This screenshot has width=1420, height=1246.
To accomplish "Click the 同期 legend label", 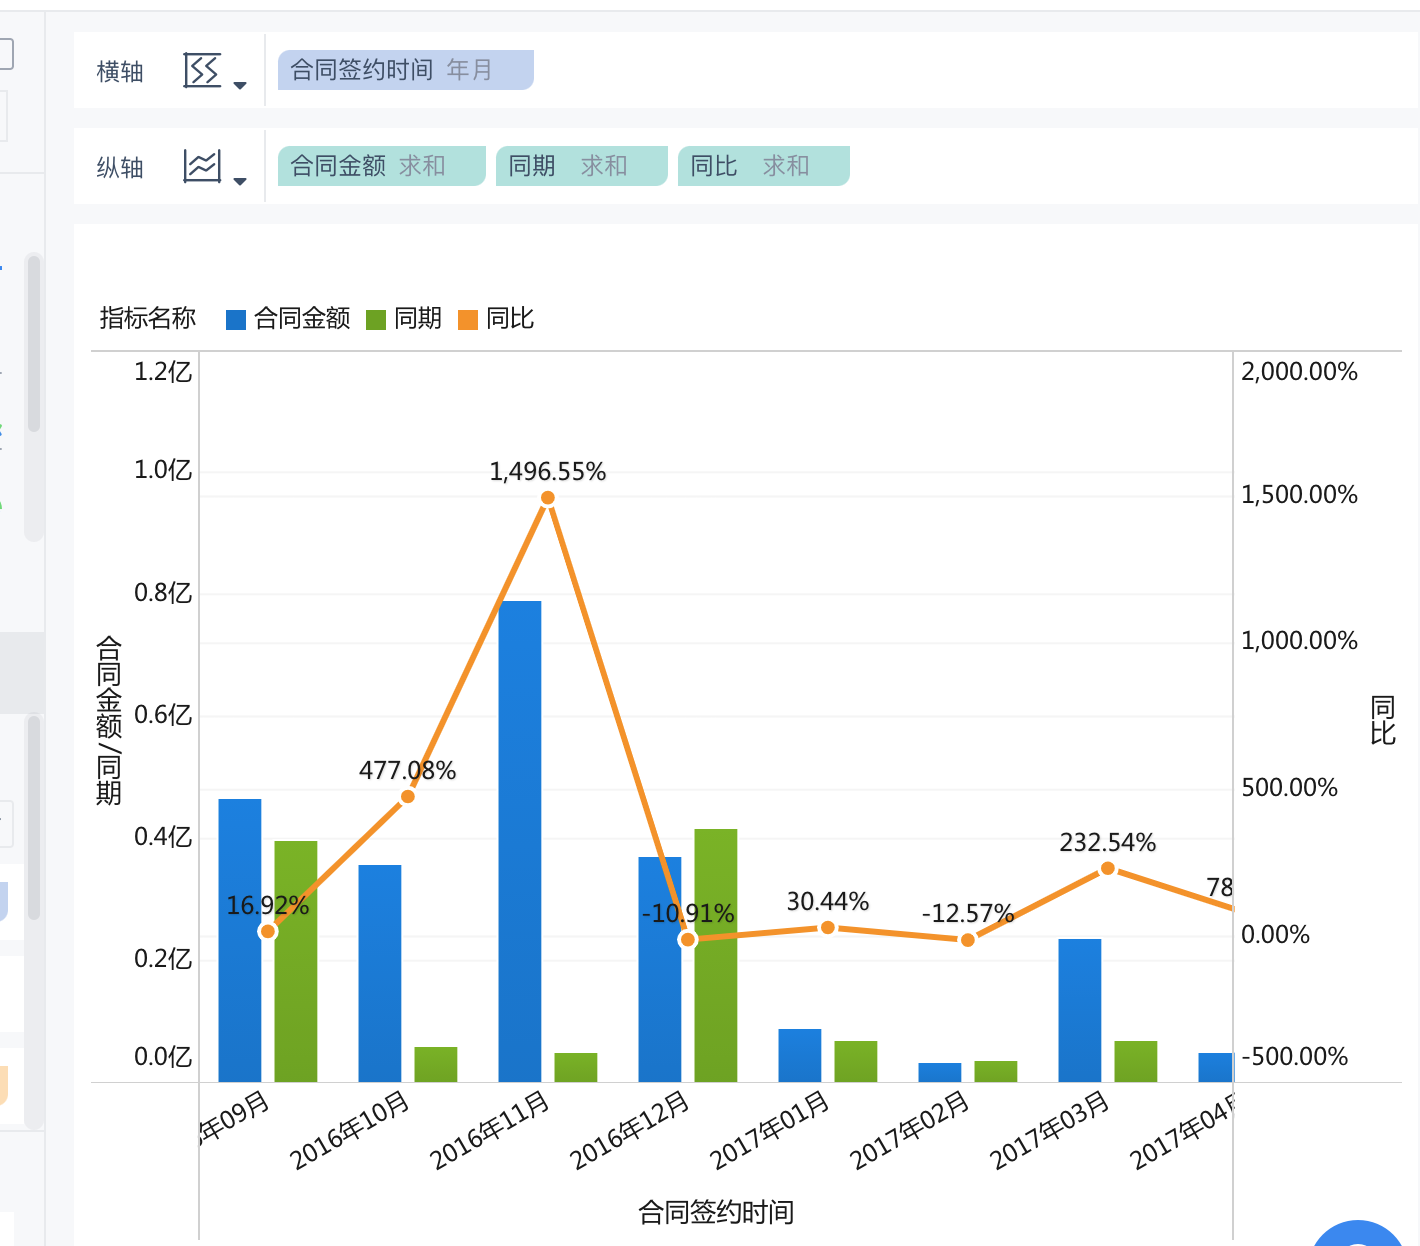I will (418, 319).
